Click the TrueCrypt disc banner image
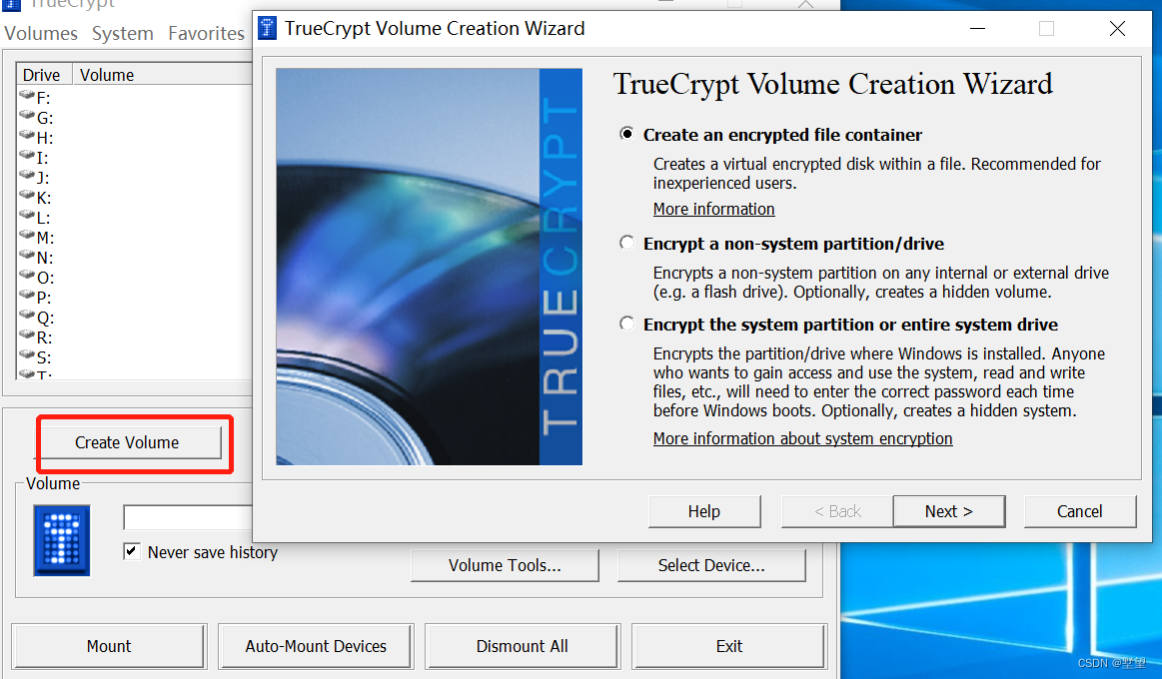 pos(429,267)
